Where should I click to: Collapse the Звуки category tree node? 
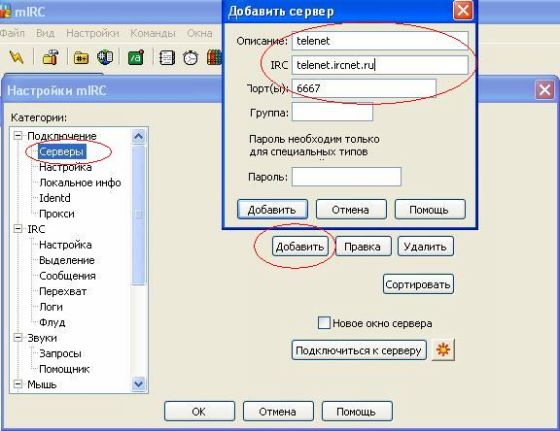18,337
